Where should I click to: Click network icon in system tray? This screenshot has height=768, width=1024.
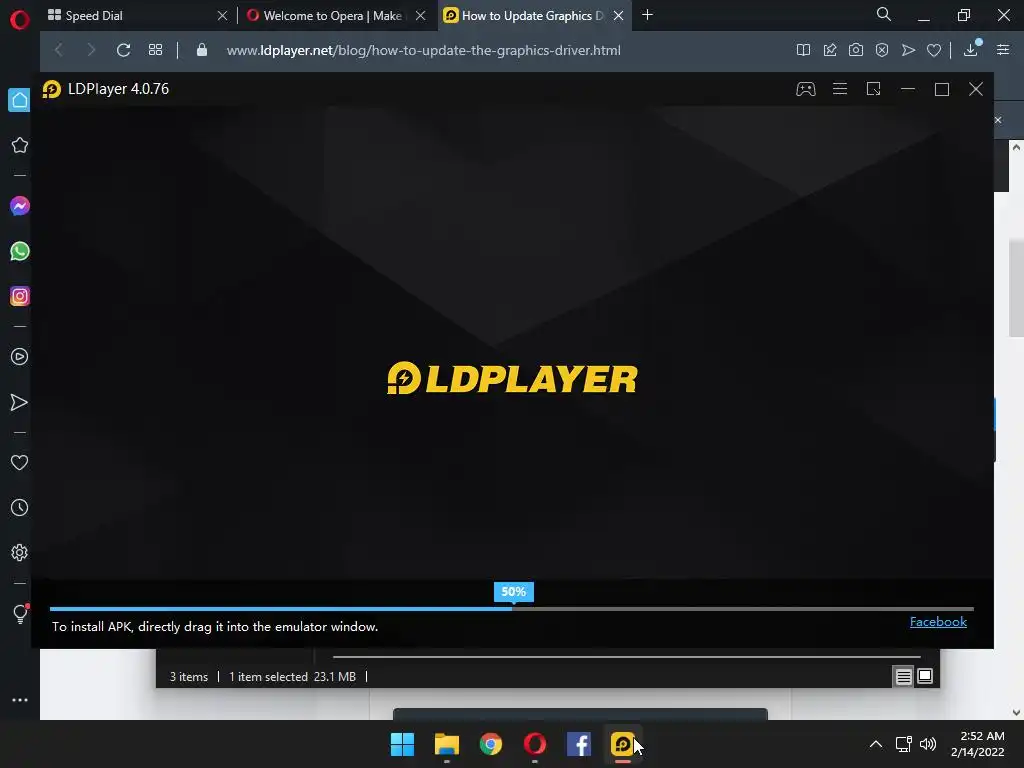903,744
